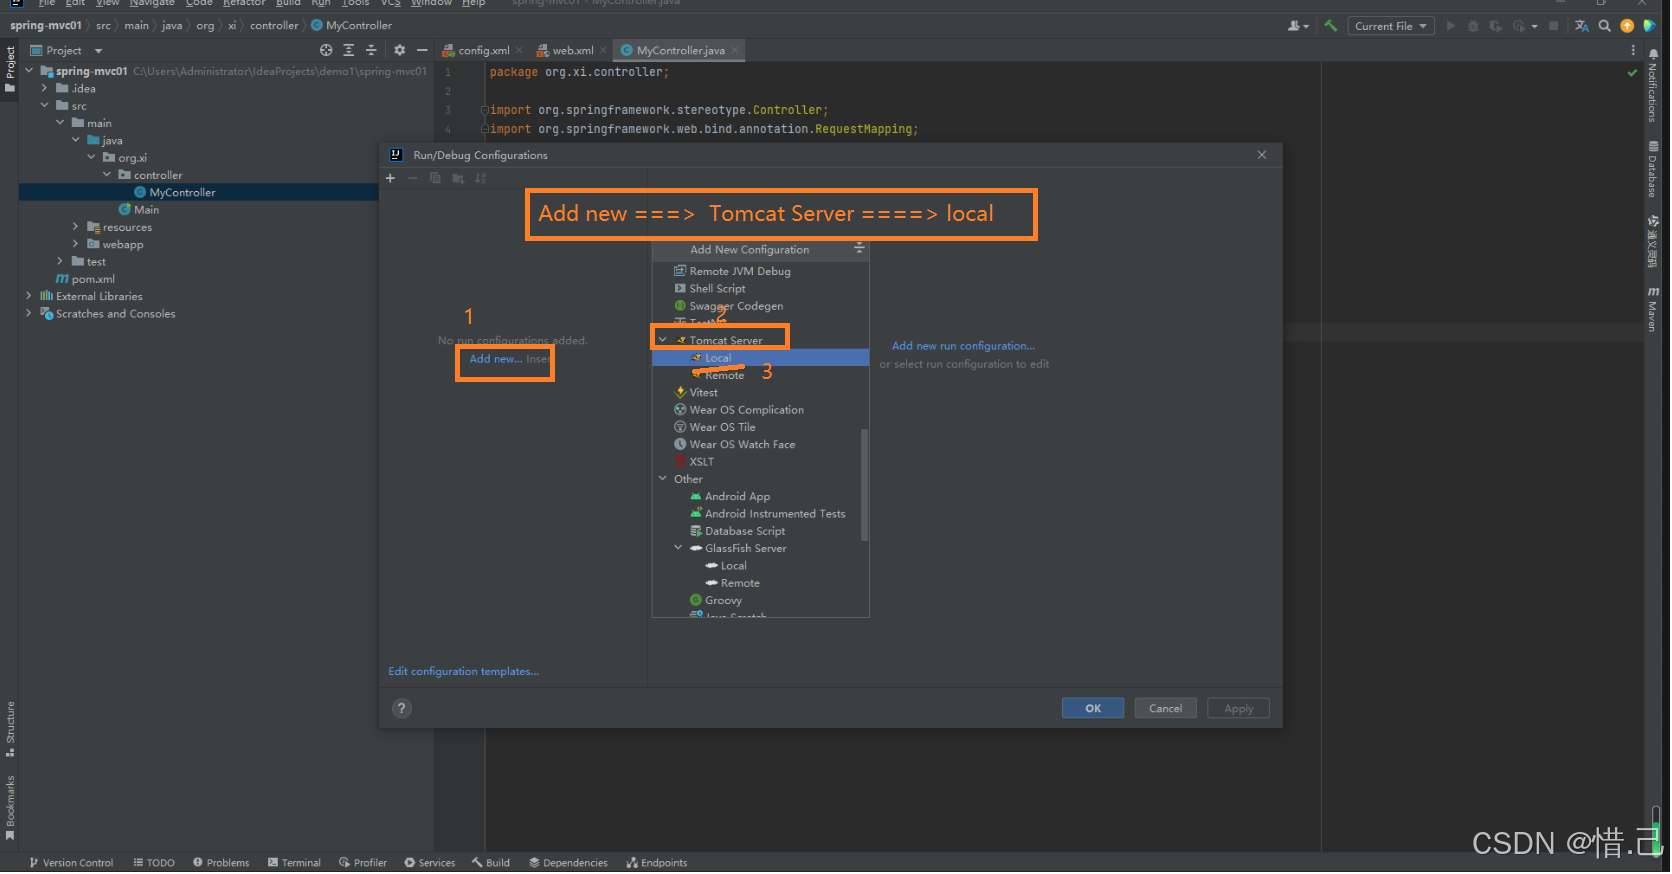Click the OK button in Run/Debug Configurations
1672x874 pixels.
1093,709
